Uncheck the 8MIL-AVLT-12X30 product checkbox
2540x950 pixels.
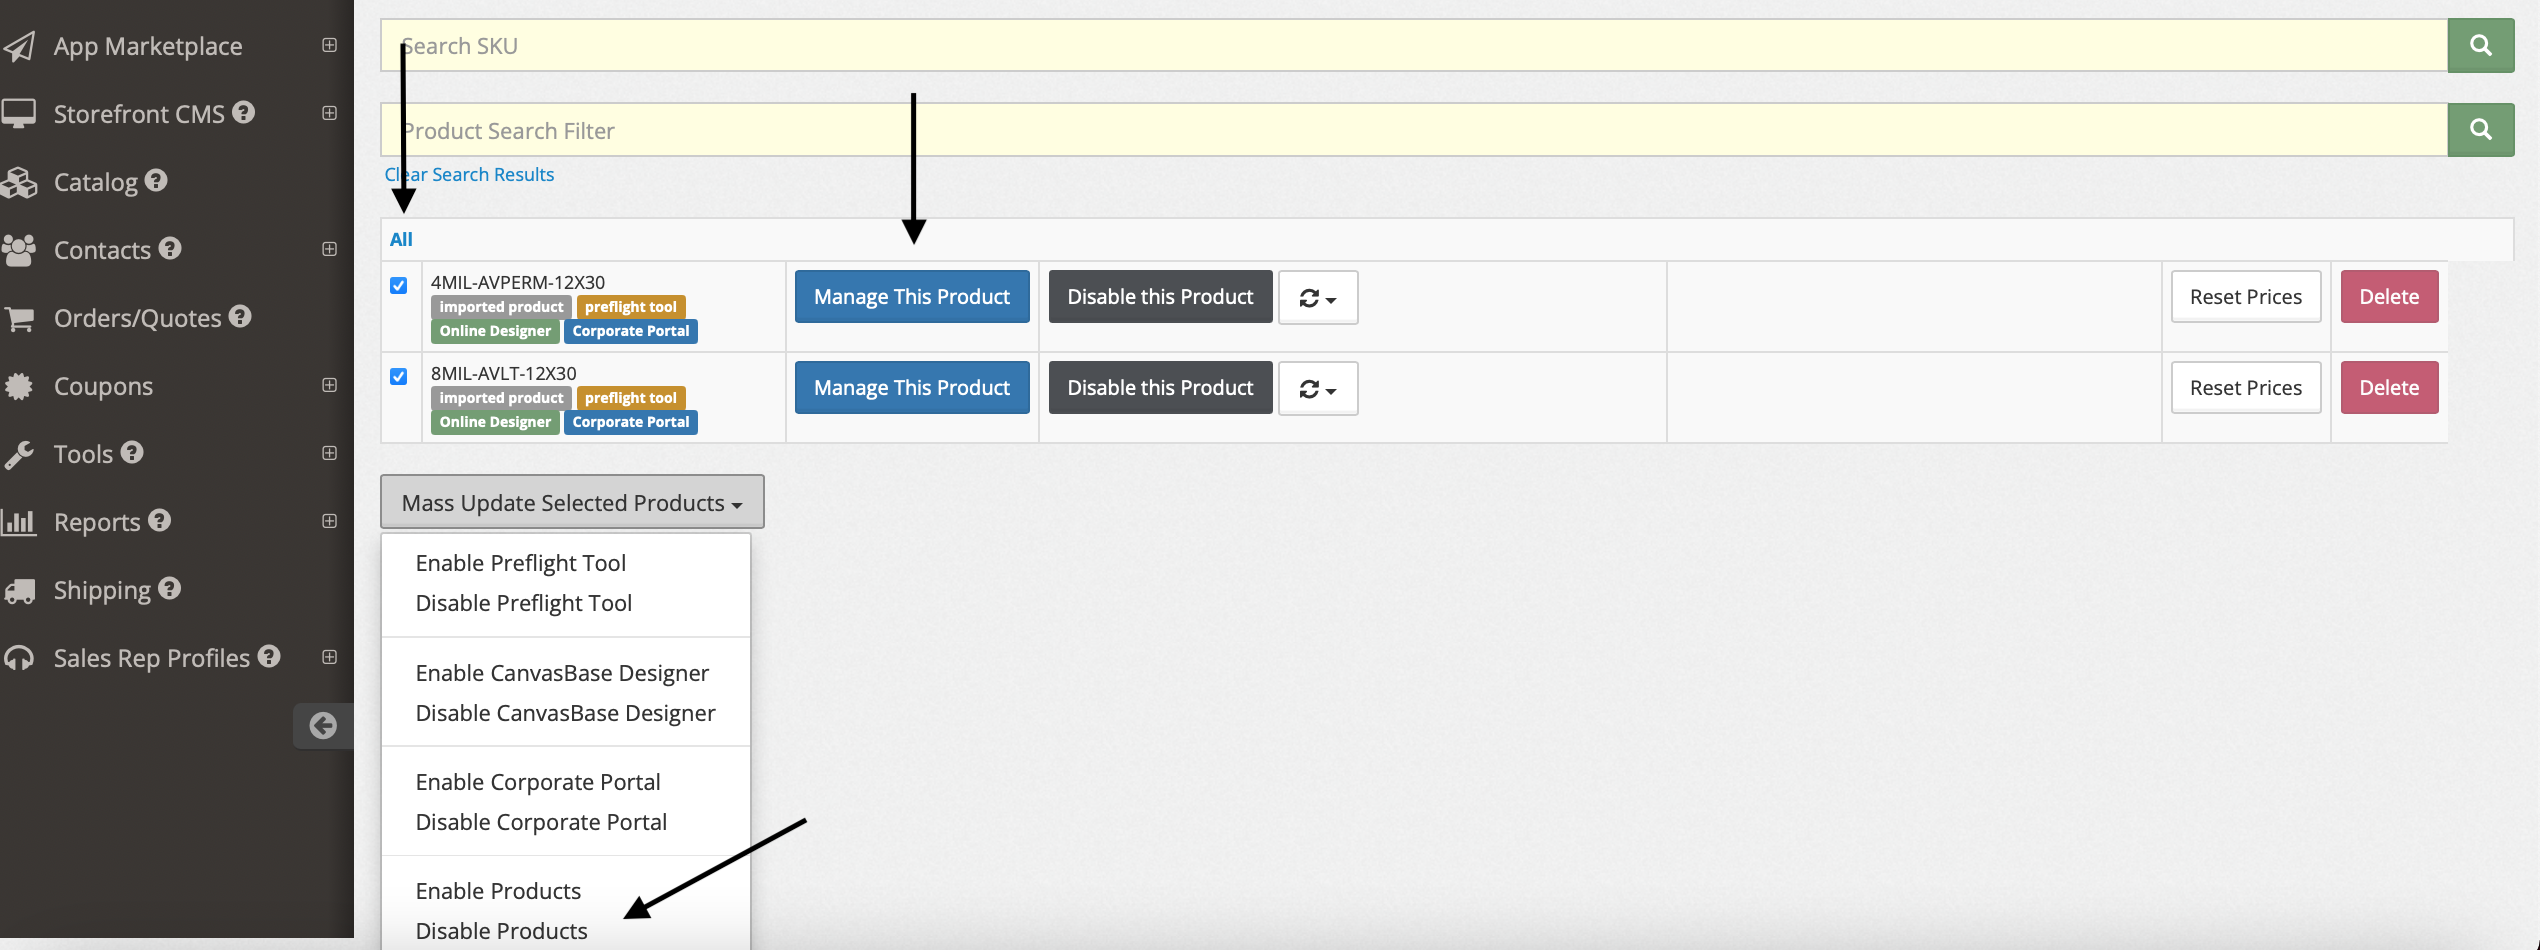[399, 376]
